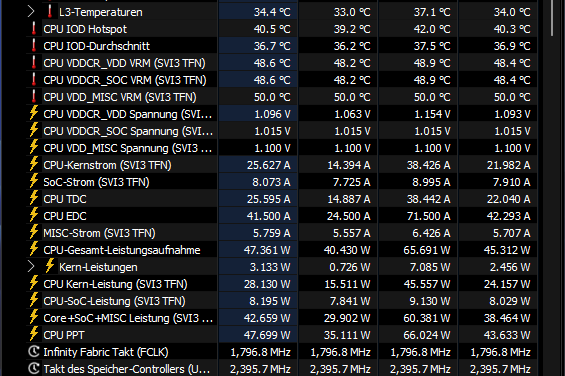
Task: Select the CPU VDD_MISC Spannung label
Action: click(x=128, y=148)
